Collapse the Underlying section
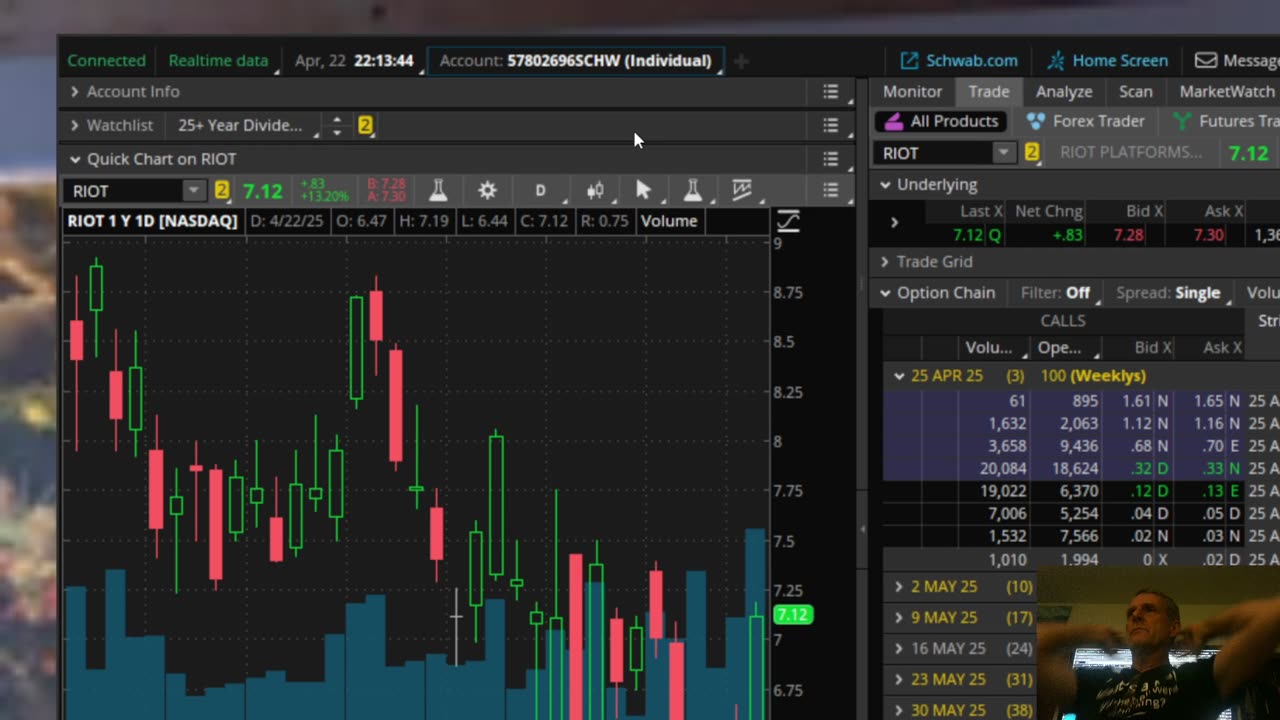The height and width of the screenshot is (720, 1280). (x=885, y=185)
